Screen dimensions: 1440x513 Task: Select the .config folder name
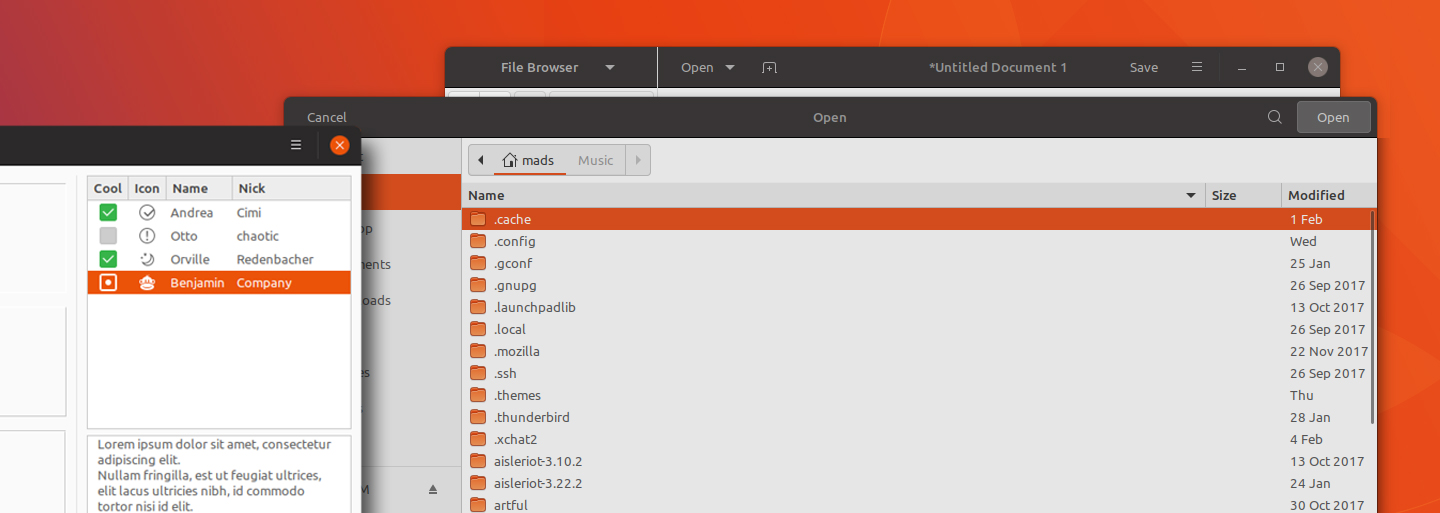tap(515, 241)
